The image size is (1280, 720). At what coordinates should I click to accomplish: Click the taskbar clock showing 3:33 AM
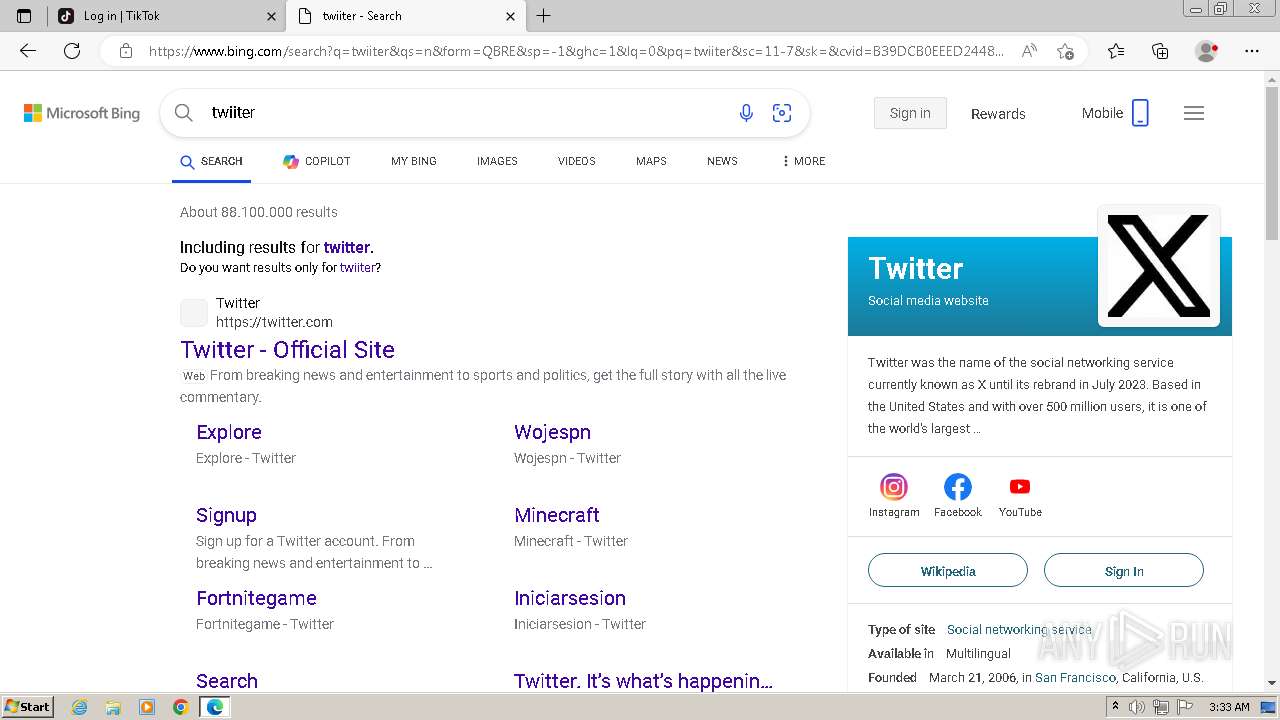tap(1229, 707)
